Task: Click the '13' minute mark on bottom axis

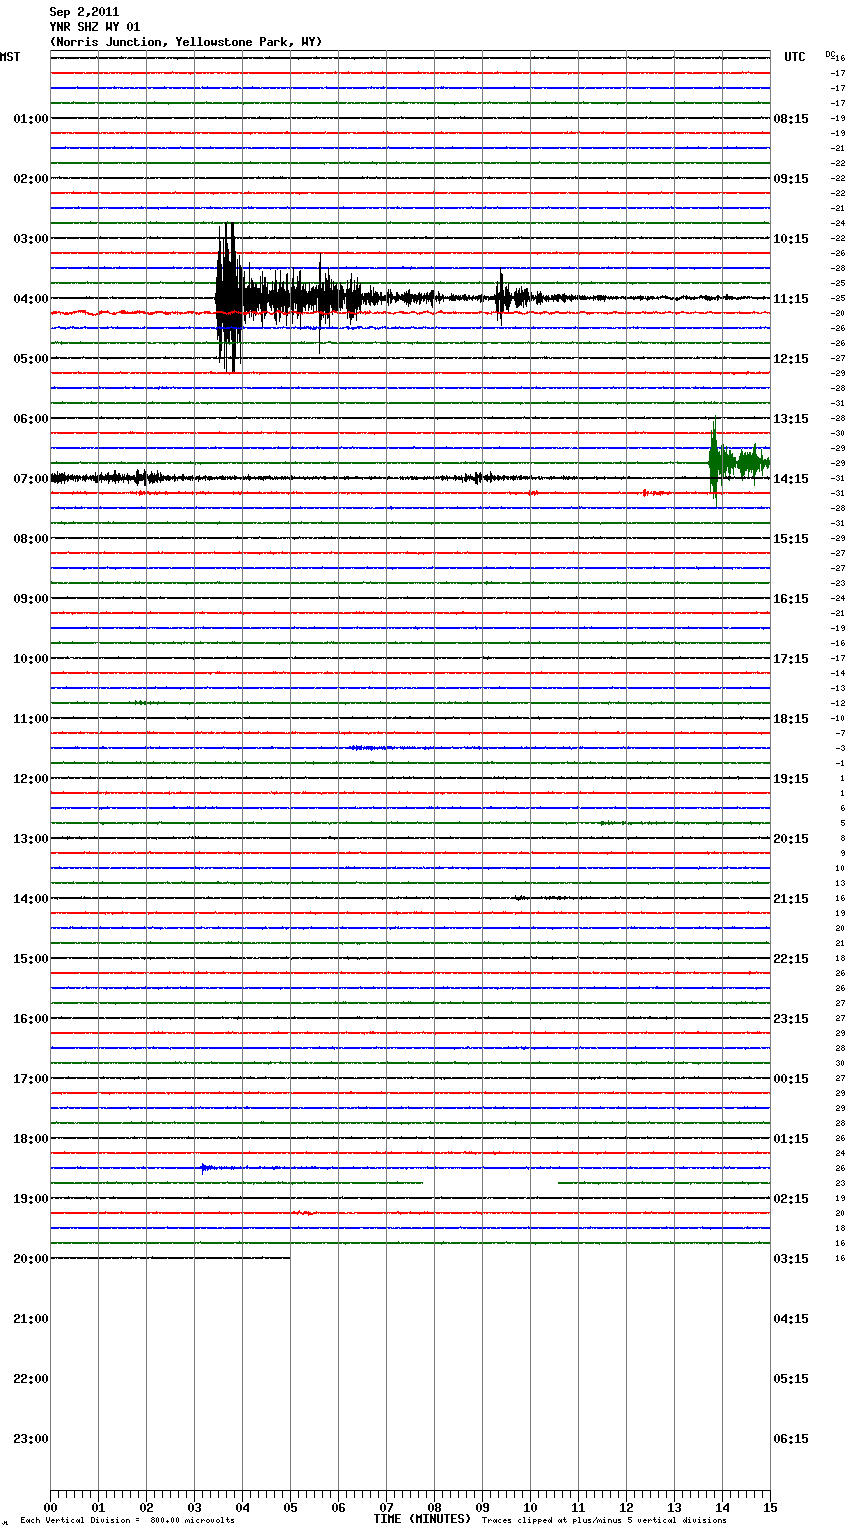Action: 674,1508
